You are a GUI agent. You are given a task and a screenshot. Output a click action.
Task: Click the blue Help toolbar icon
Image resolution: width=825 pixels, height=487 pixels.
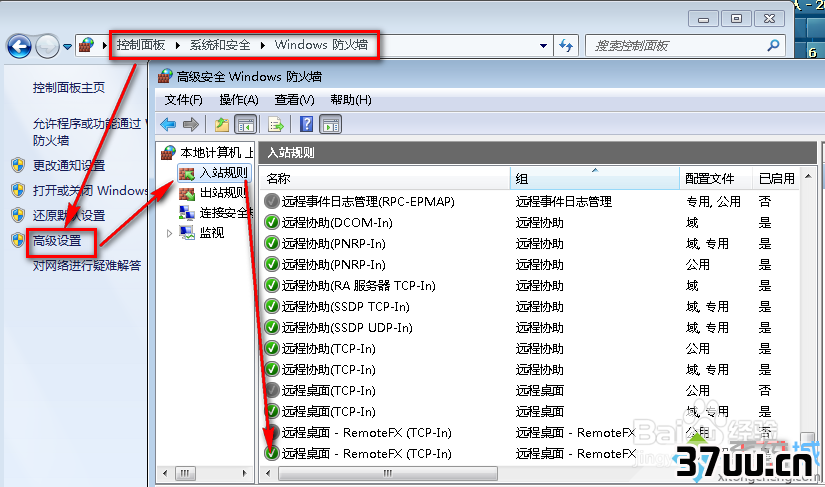tap(306, 125)
